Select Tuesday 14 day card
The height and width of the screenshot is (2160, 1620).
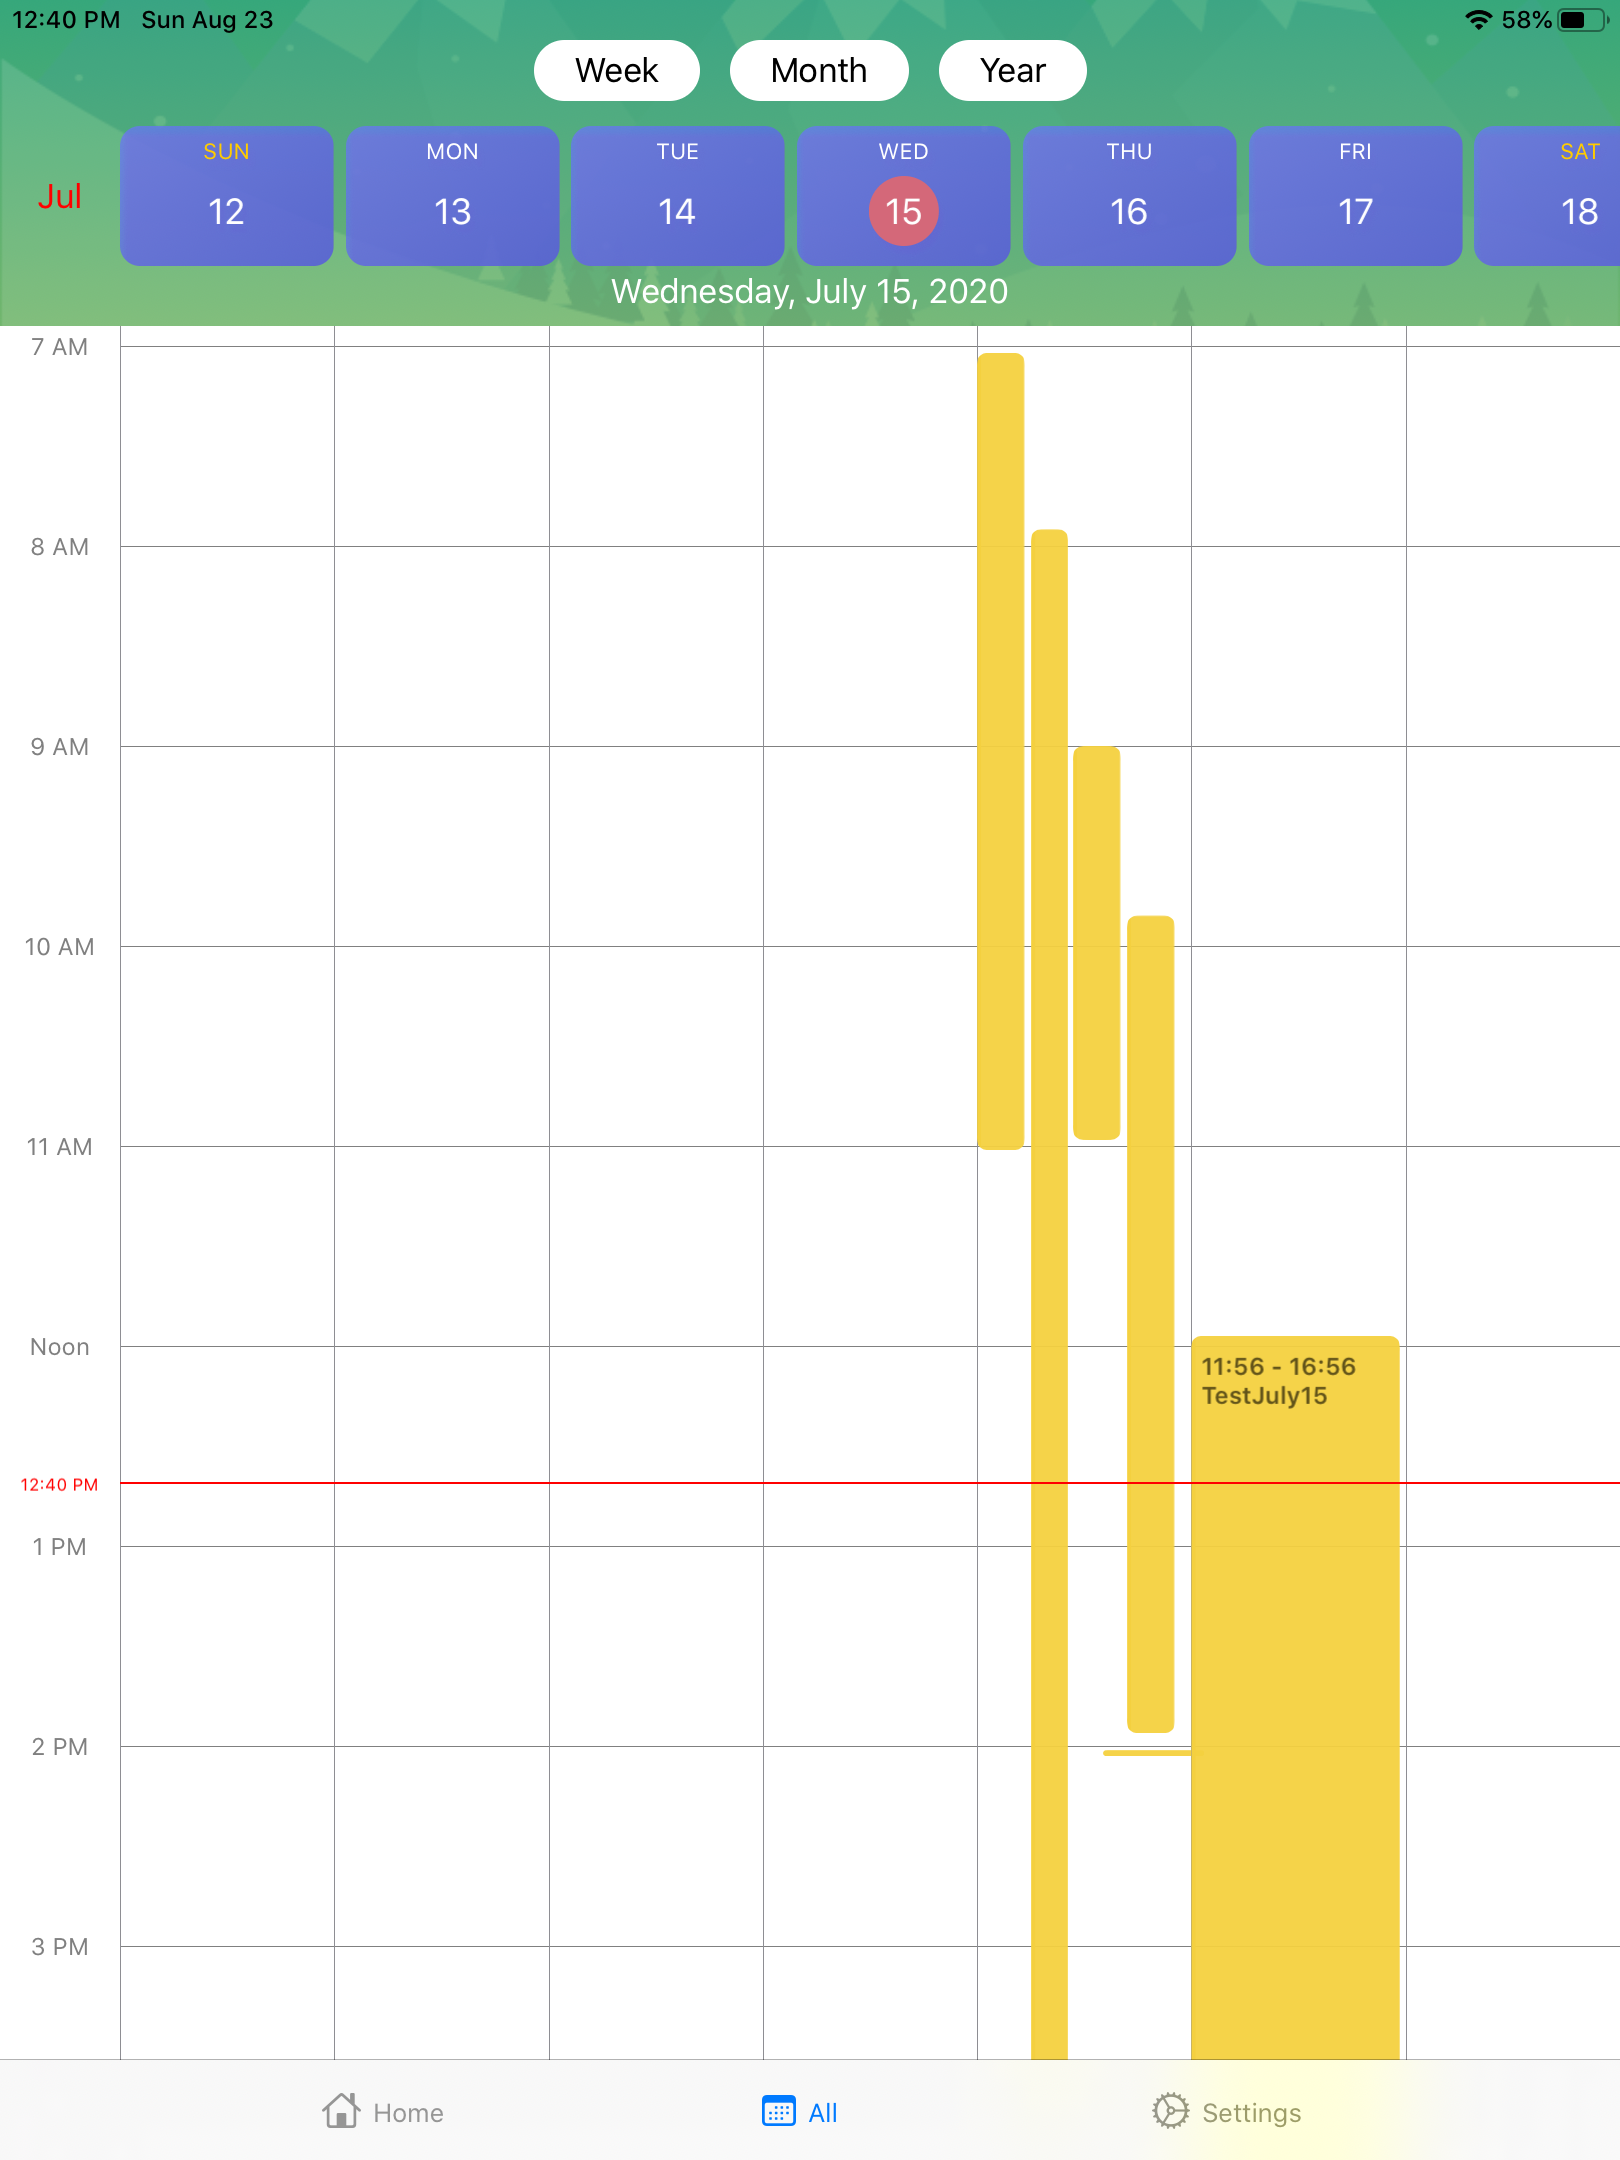(677, 196)
